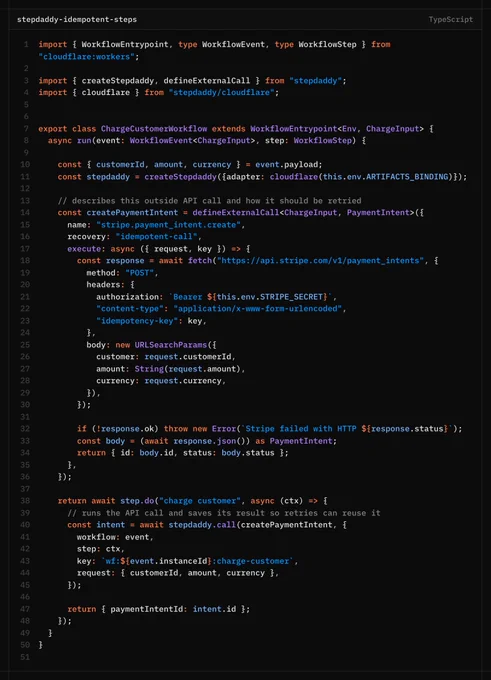Click line number 7 in the gutter

click(26, 129)
